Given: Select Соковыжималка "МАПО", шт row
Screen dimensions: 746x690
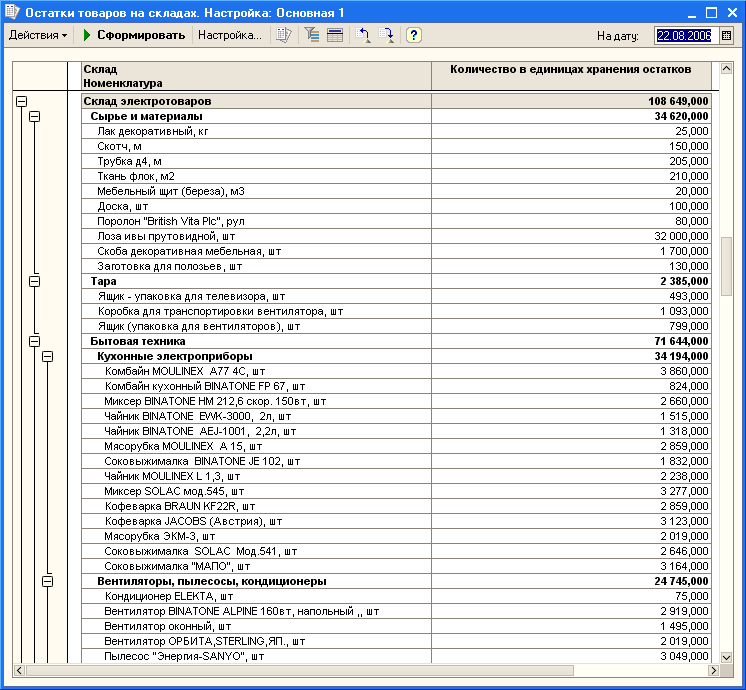Looking at the screenshot, I should point(397,566).
